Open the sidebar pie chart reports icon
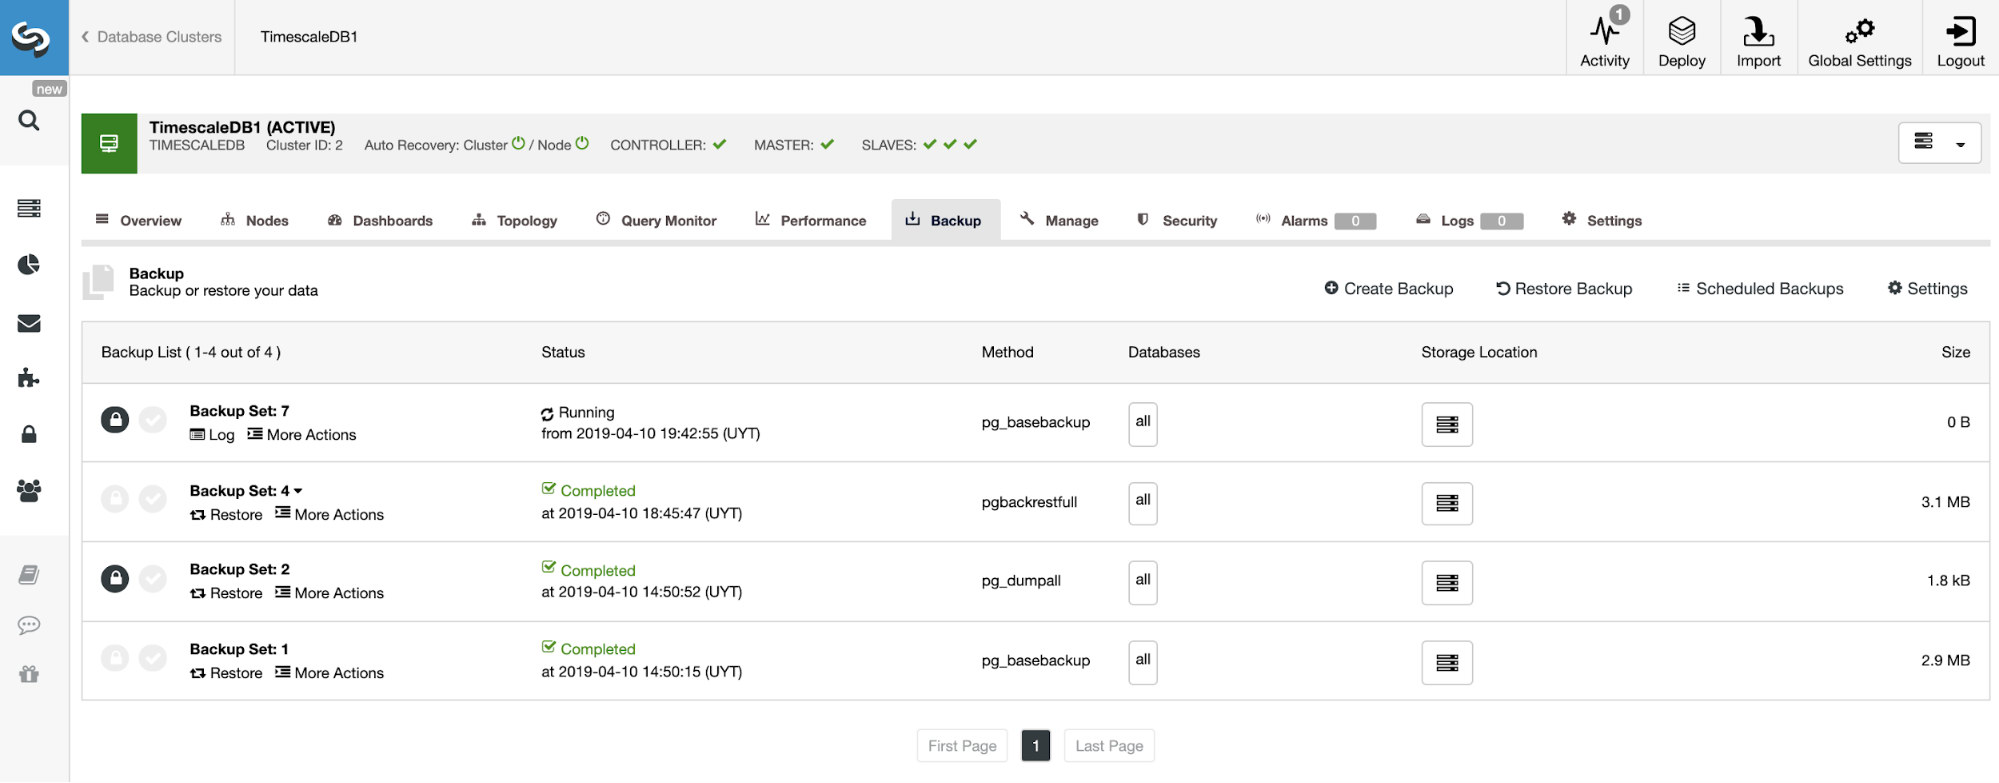Viewport: 1999px width, 783px height. click(x=29, y=265)
